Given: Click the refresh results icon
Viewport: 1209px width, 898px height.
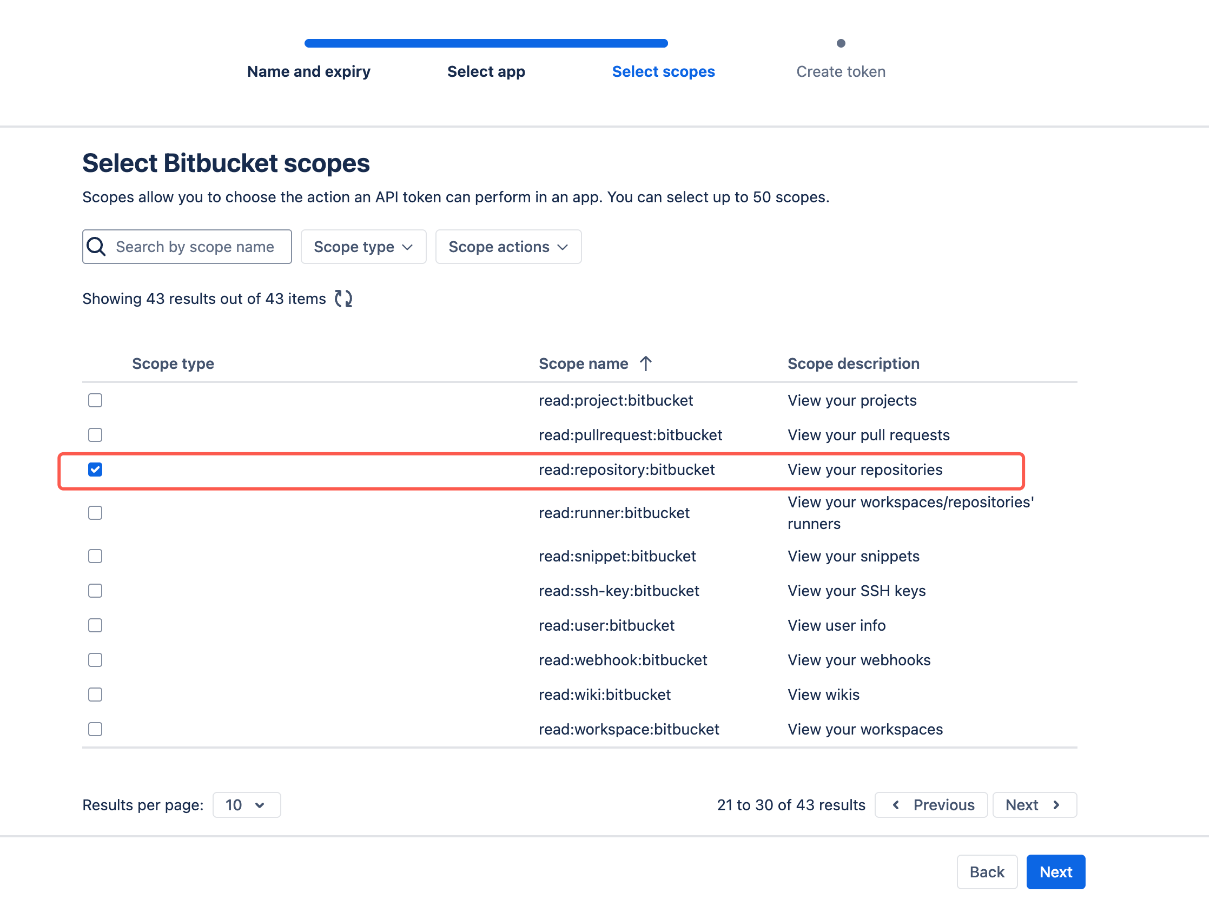Looking at the screenshot, I should (344, 298).
